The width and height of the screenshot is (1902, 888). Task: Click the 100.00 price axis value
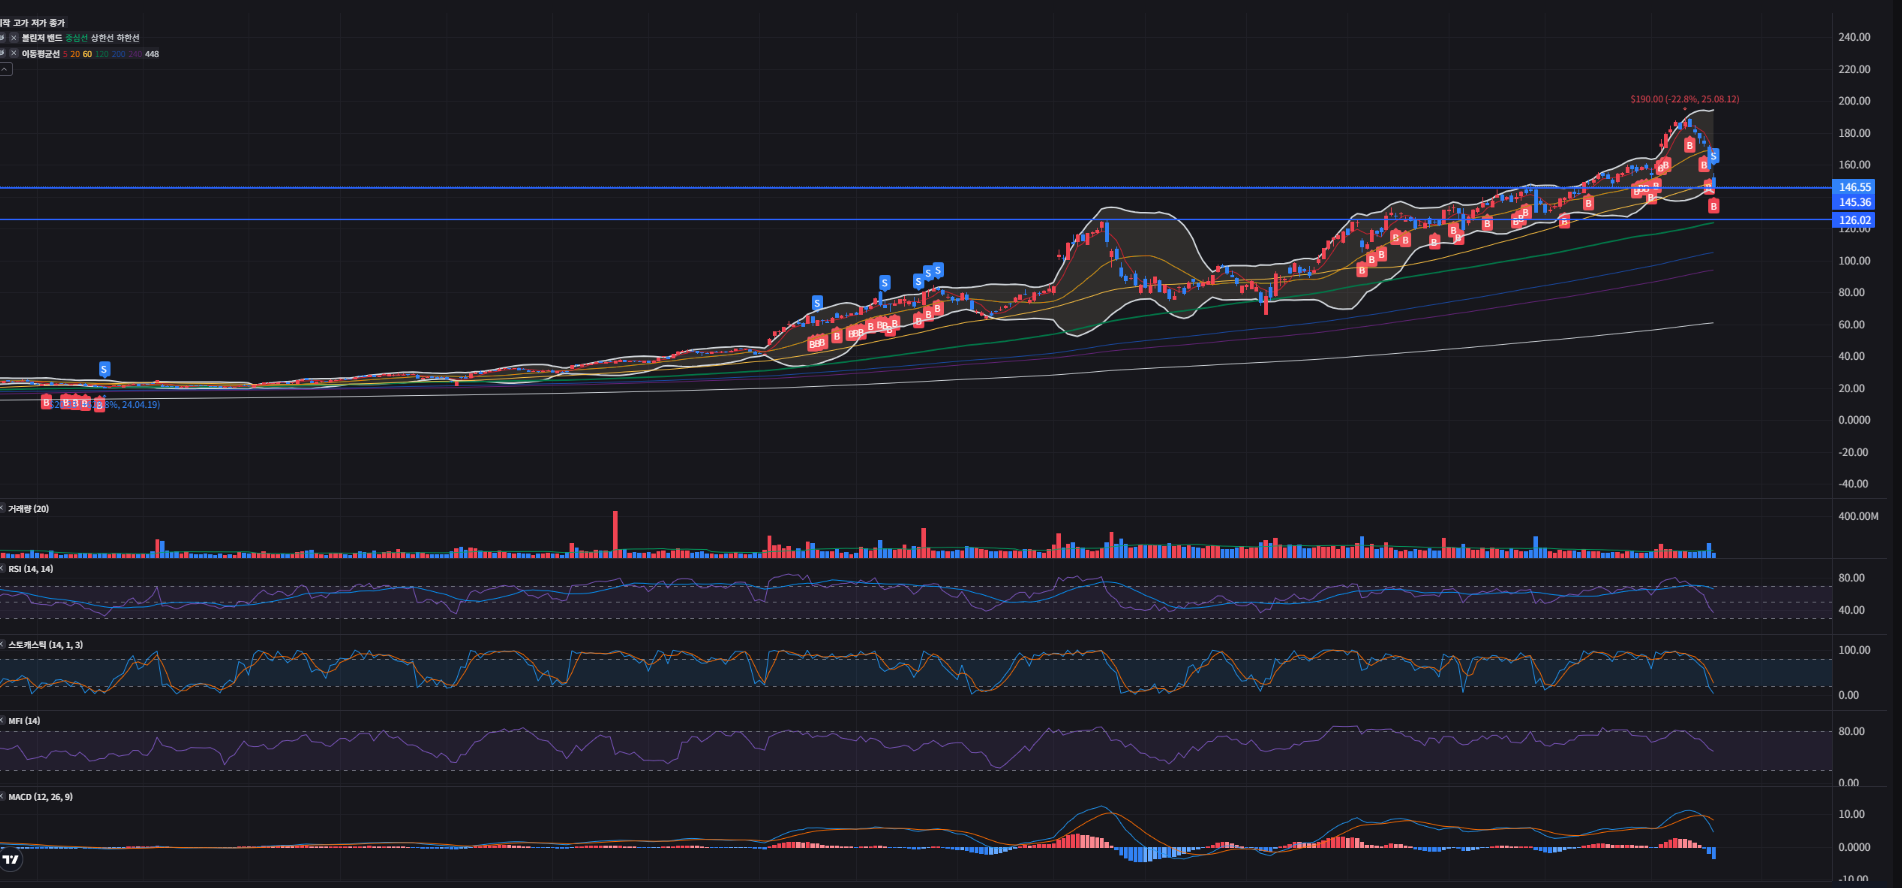coord(1854,261)
